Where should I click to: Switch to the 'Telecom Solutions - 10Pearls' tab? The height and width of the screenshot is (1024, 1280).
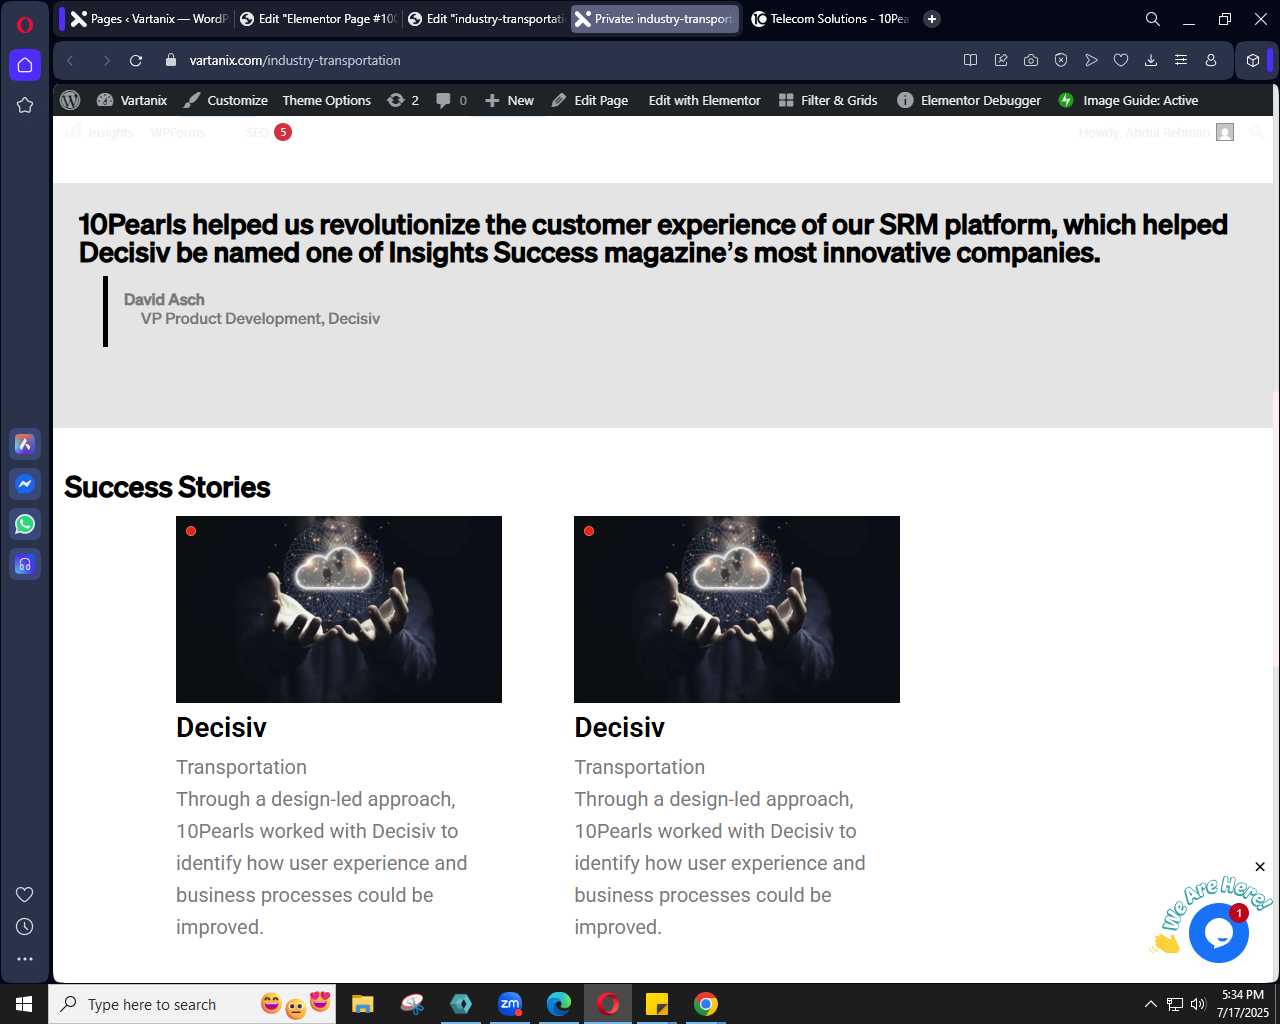point(830,19)
